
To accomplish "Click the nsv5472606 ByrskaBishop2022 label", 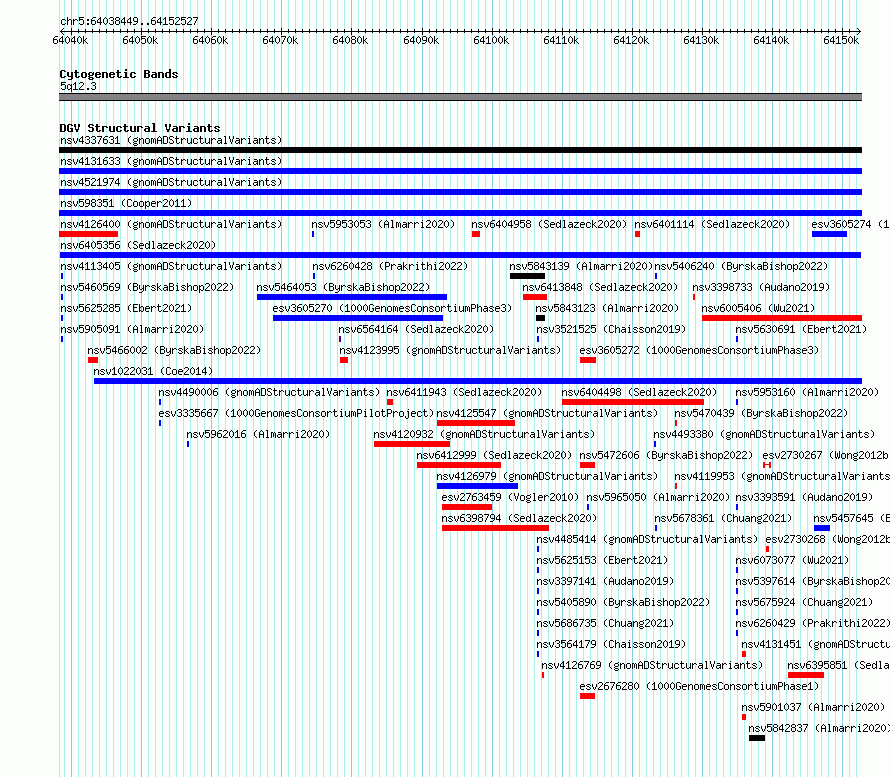I will [666, 455].
